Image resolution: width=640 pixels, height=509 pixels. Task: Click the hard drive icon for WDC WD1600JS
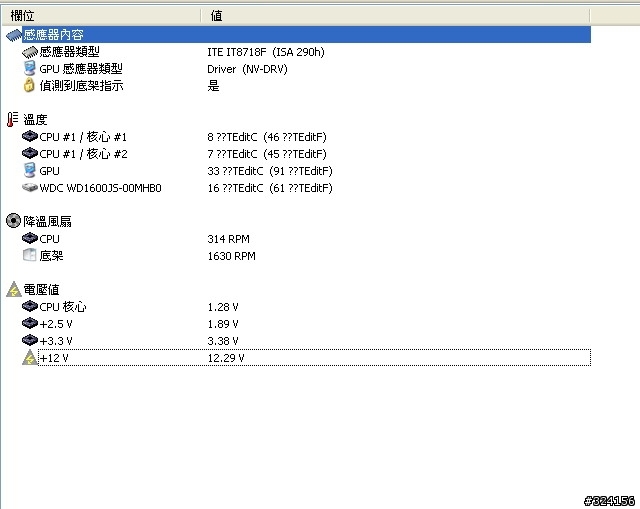click(x=30, y=187)
